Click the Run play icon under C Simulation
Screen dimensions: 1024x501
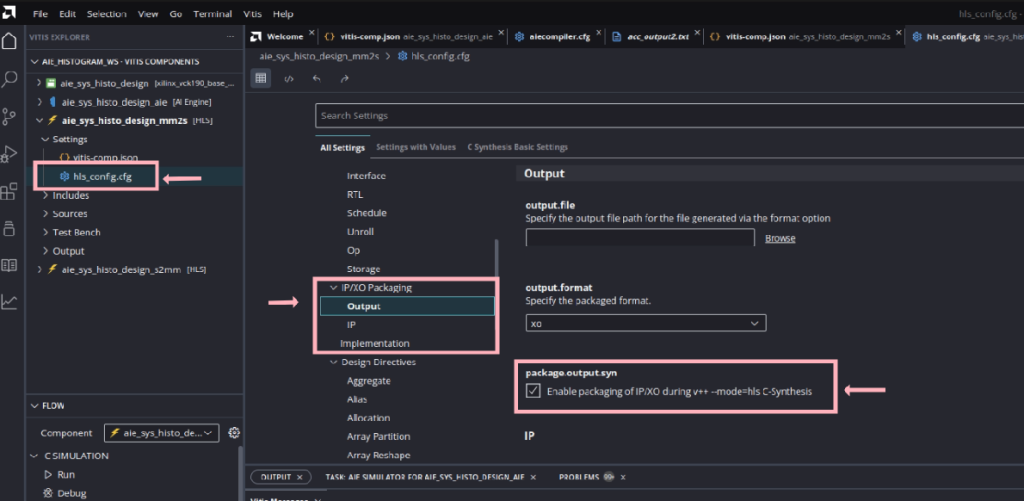(x=48, y=474)
